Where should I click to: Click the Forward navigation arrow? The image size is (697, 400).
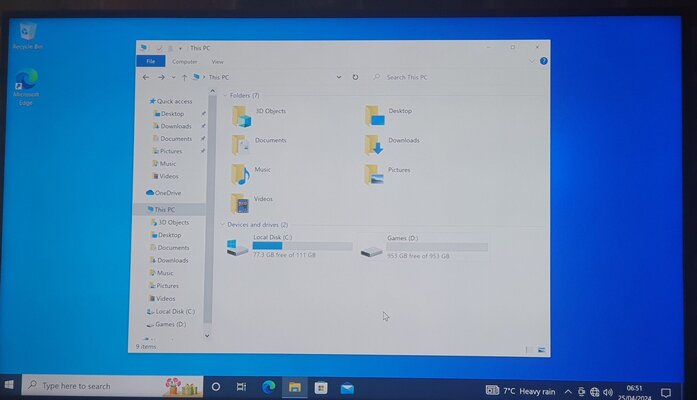point(161,77)
